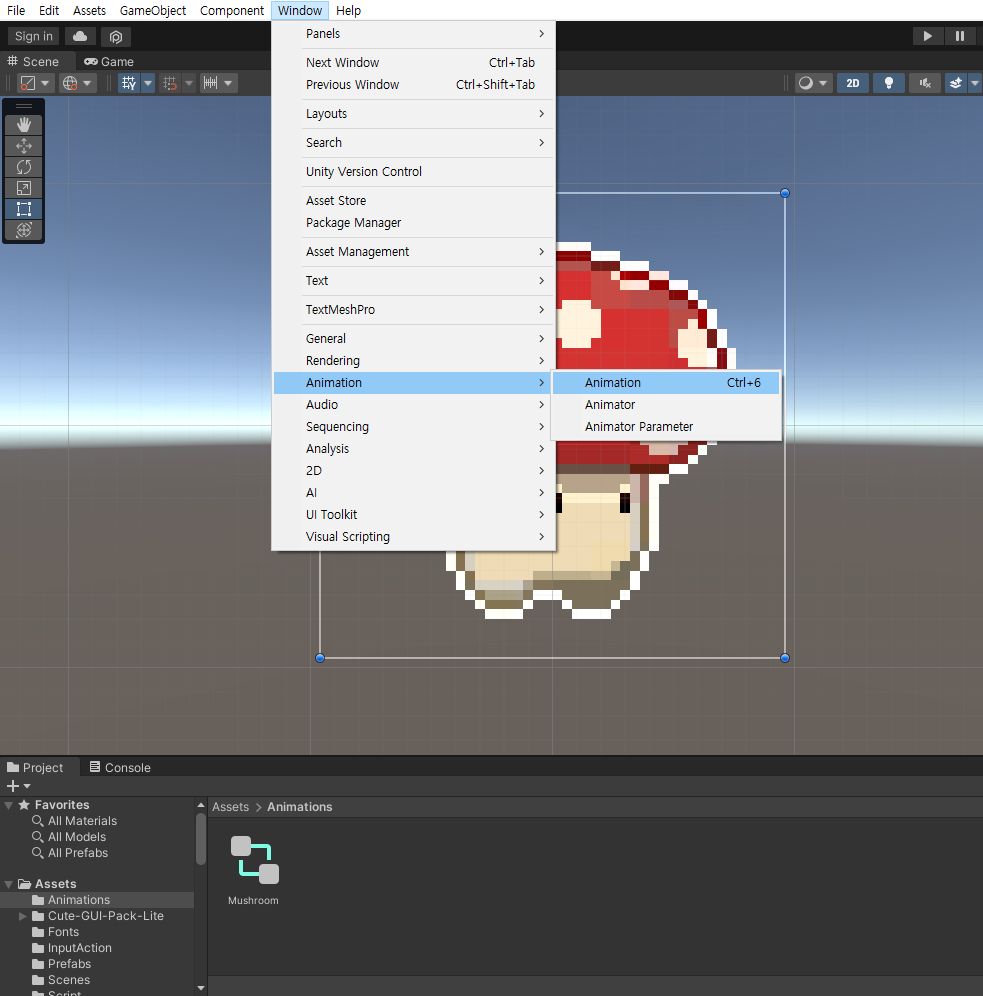Toggle grid visibility icon
The image size is (983, 996).
tap(129, 83)
